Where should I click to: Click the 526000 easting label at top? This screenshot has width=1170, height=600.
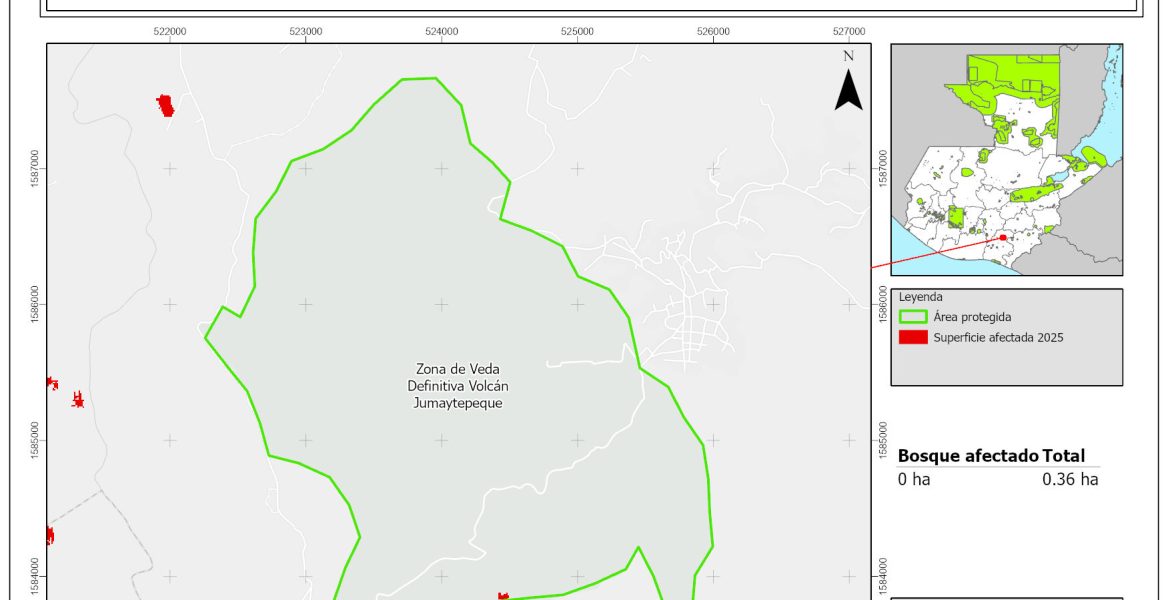click(x=712, y=31)
